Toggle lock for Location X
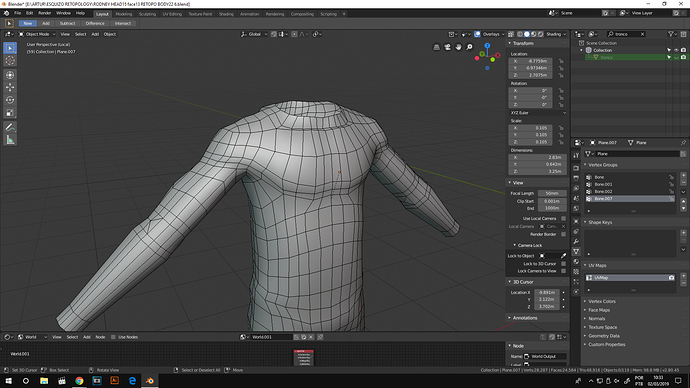This screenshot has width=690, height=388. tap(561, 61)
